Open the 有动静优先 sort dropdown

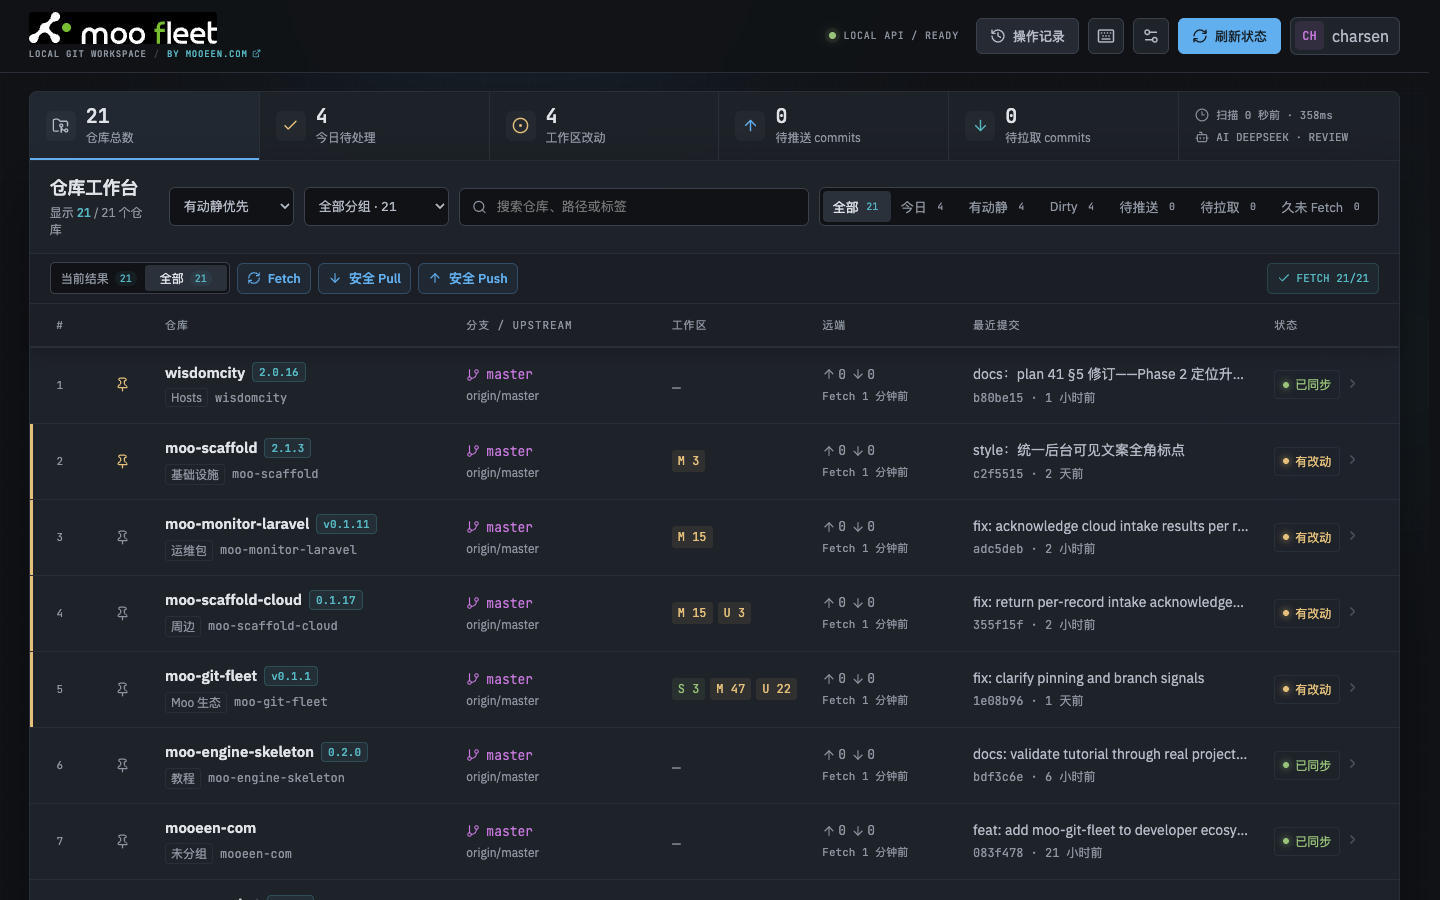(x=231, y=207)
